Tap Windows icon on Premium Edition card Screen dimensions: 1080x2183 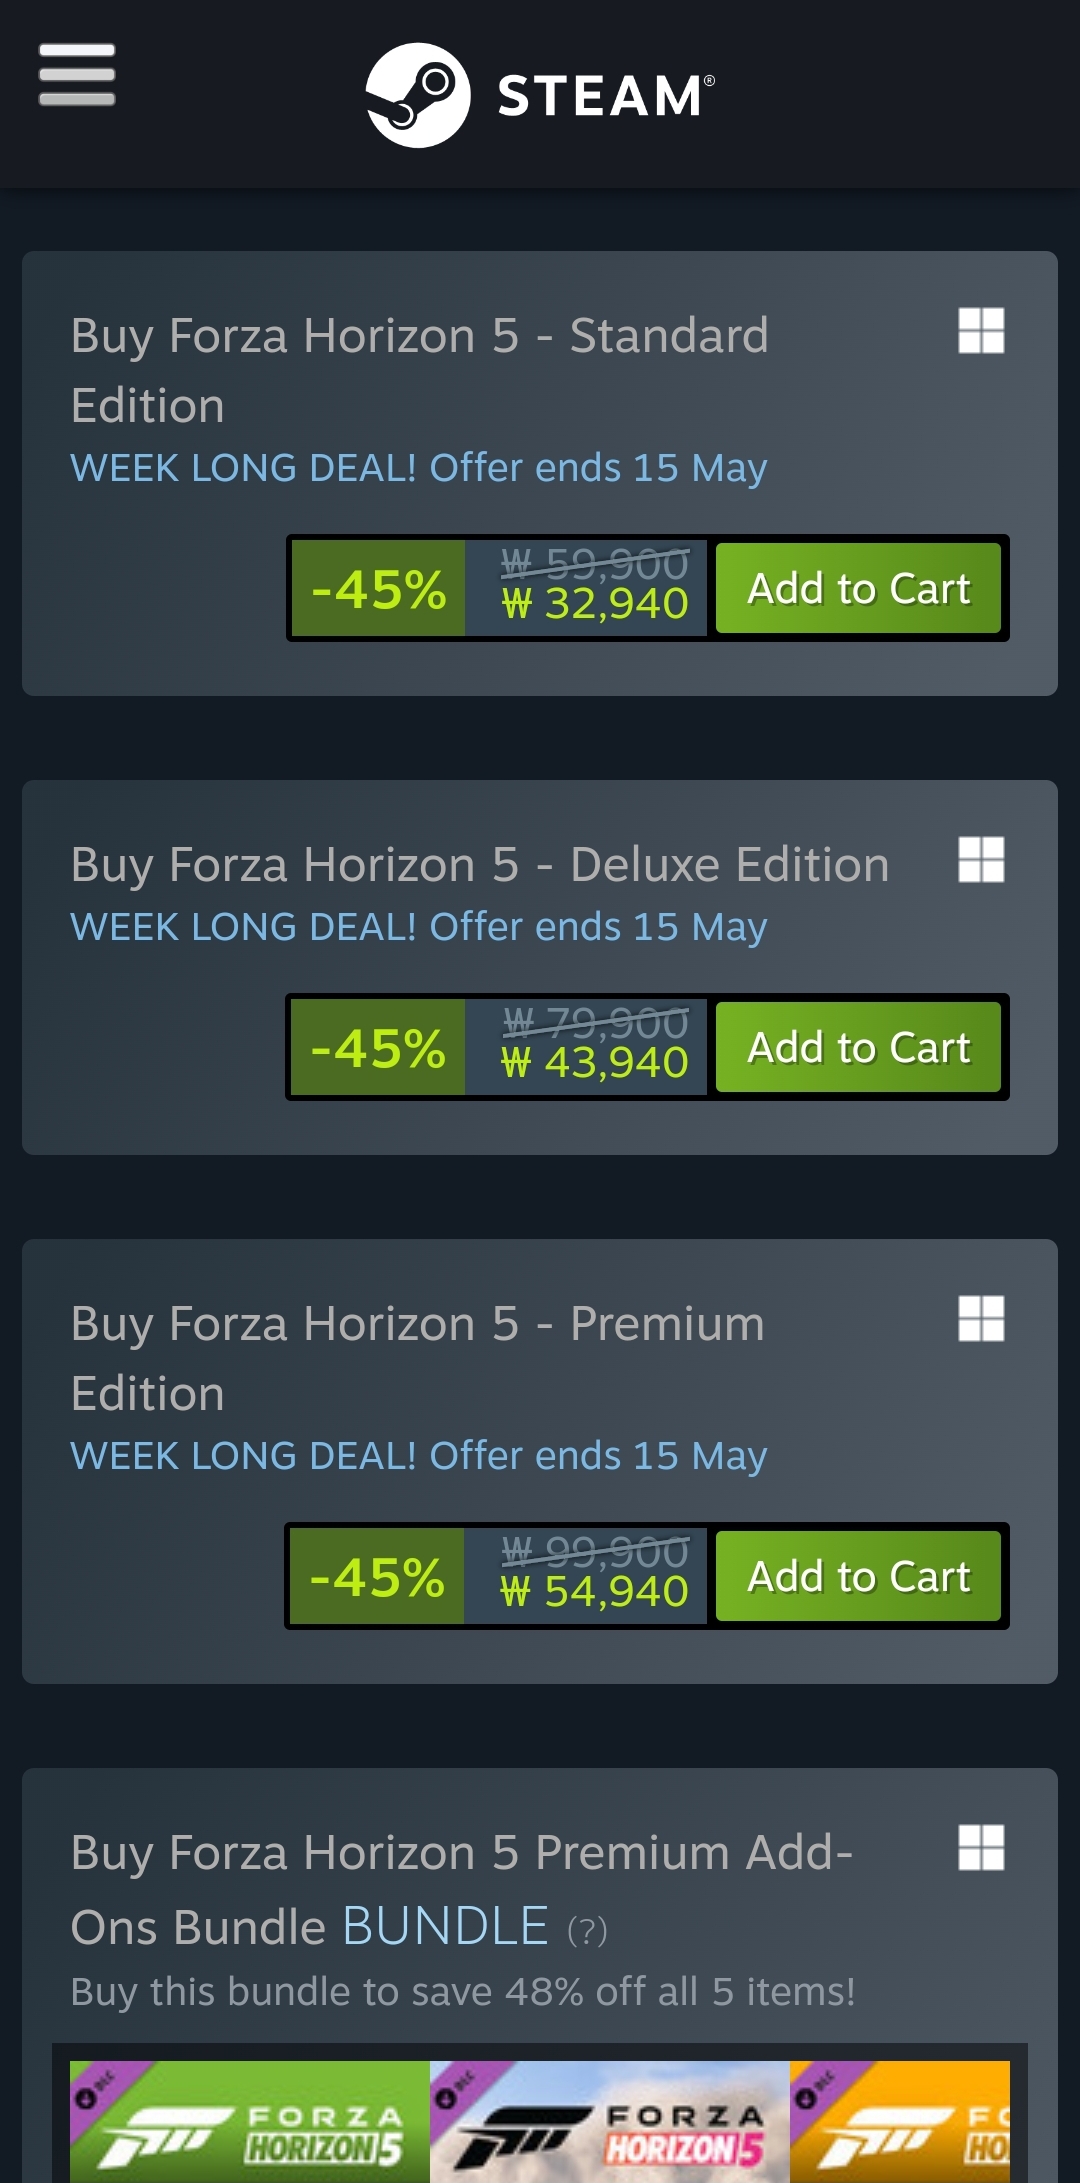coord(981,1318)
